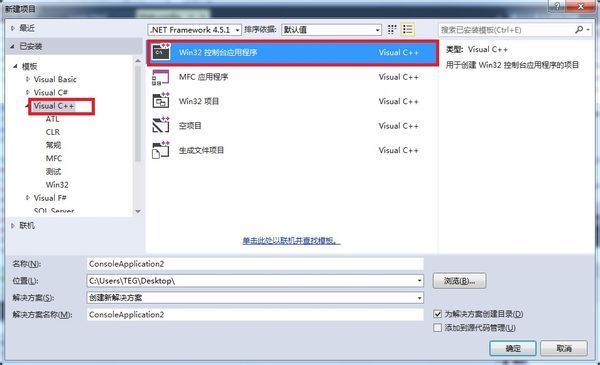Image resolution: width=600 pixels, height=365 pixels.
Task: Click the 确定 button
Action: [x=513, y=349]
